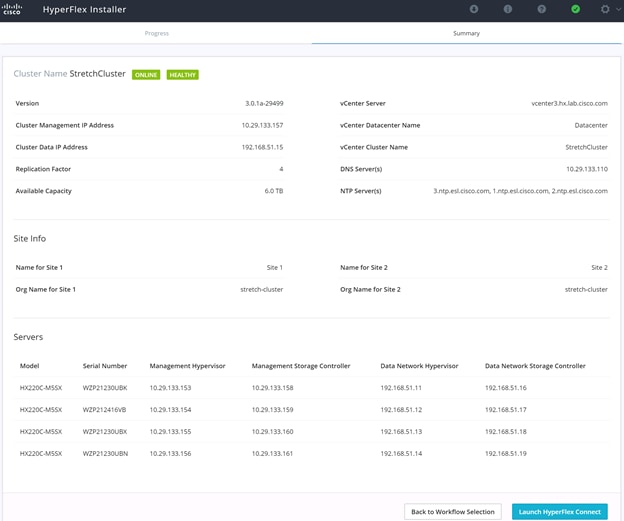The image size is (624, 521).
Task: Click Back to Workflow Selection button
Action: coord(453,512)
